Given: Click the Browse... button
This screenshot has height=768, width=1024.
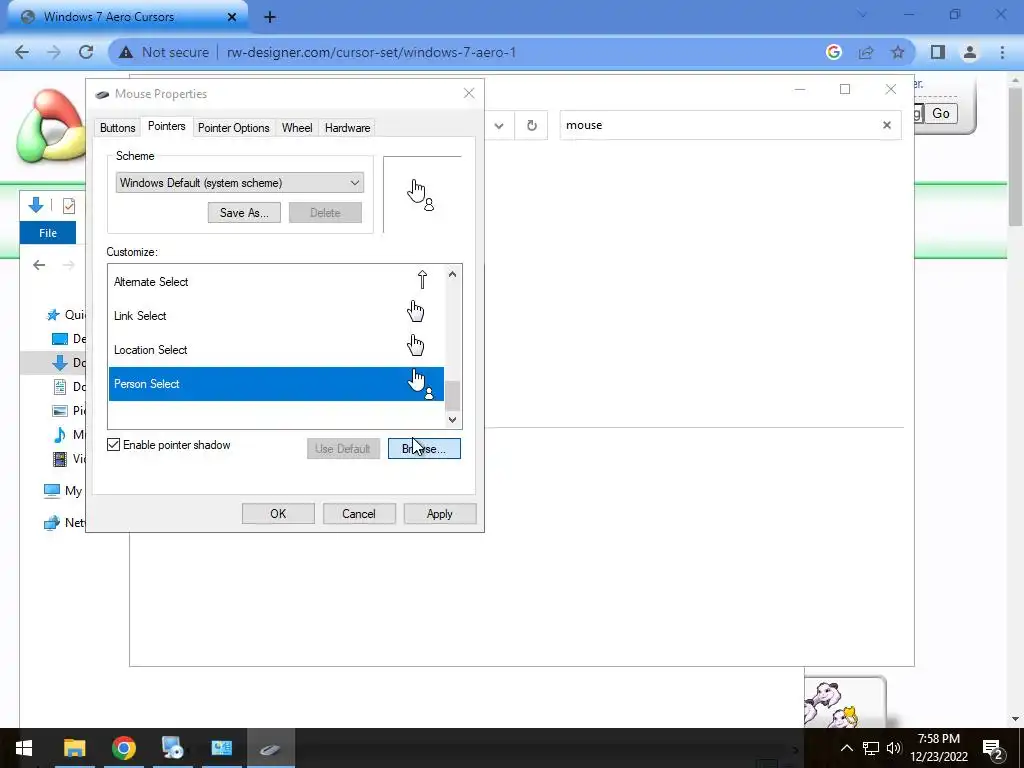Looking at the screenshot, I should 424,449.
